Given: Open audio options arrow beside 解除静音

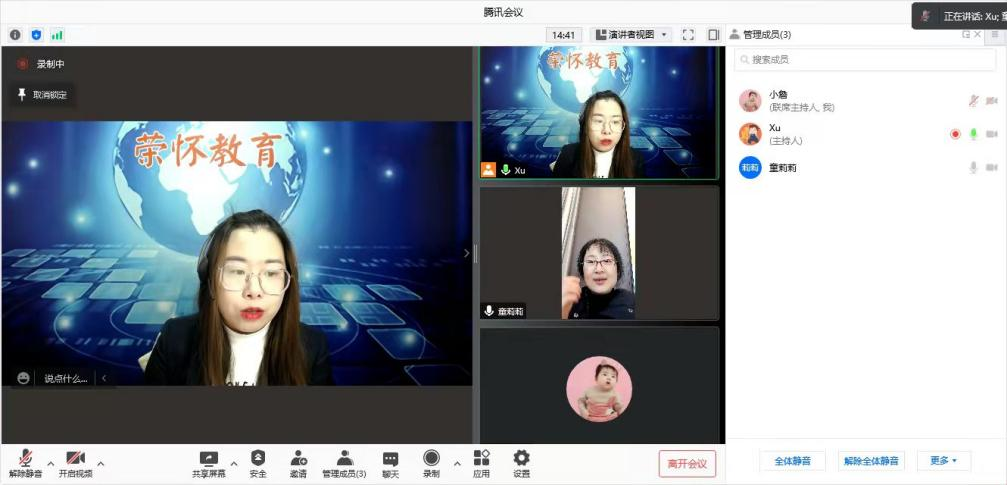Looking at the screenshot, I should click(51, 463).
